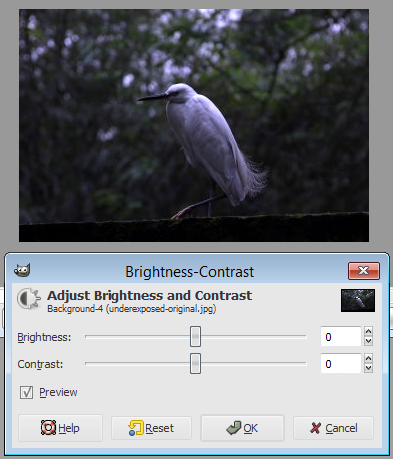The image size is (393, 459).
Task: Close the Brightness-Contrast dialog
Action: coord(364,271)
